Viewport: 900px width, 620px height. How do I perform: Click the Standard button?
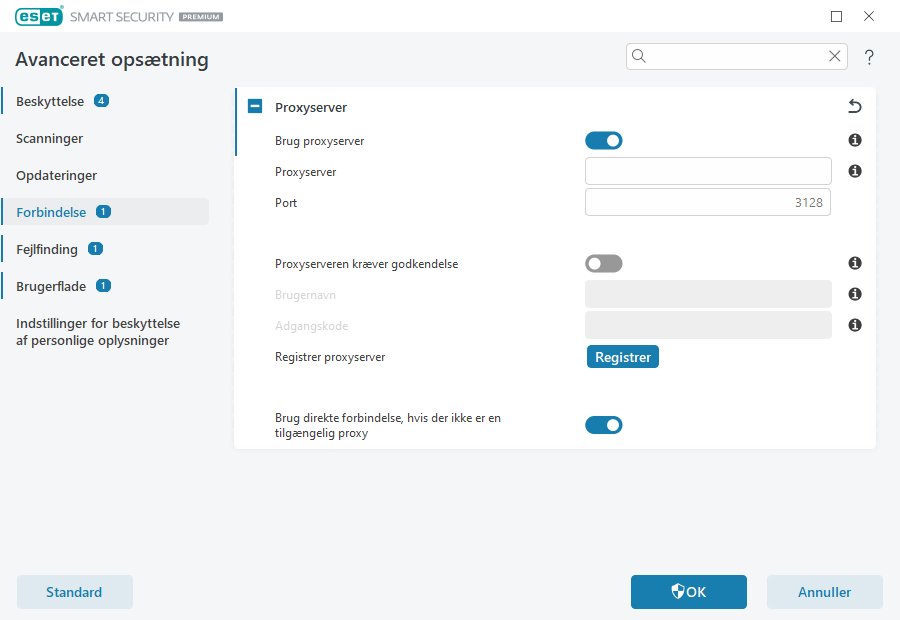coord(75,592)
